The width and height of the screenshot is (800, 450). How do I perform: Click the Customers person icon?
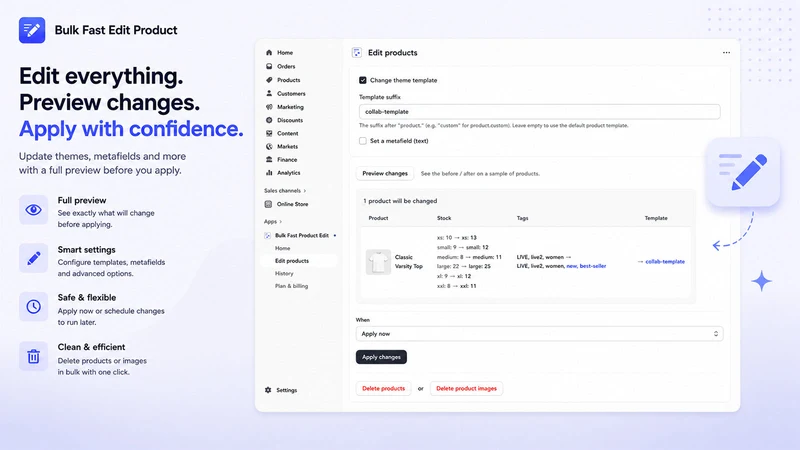269,93
